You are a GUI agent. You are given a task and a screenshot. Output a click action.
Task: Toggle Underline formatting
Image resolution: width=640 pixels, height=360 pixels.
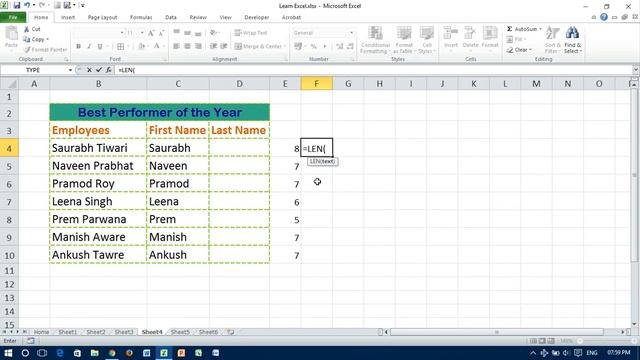click(x=100, y=47)
